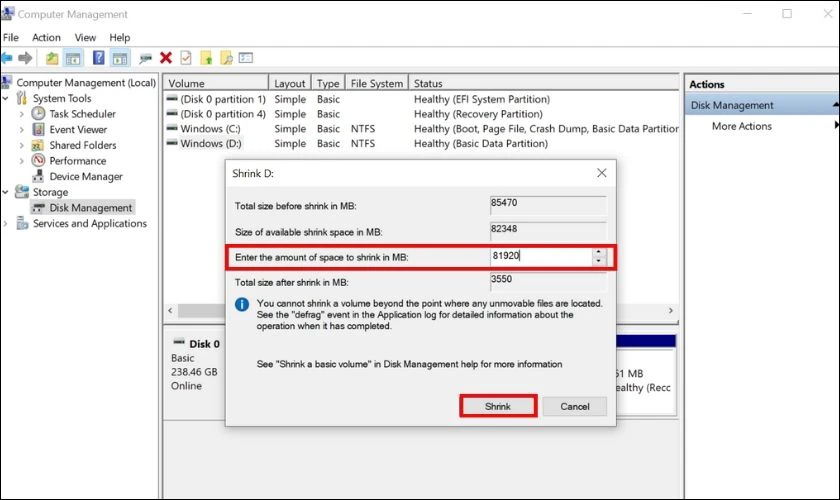
Task: Click the shrink amount field showing 81920
Action: pos(541,256)
